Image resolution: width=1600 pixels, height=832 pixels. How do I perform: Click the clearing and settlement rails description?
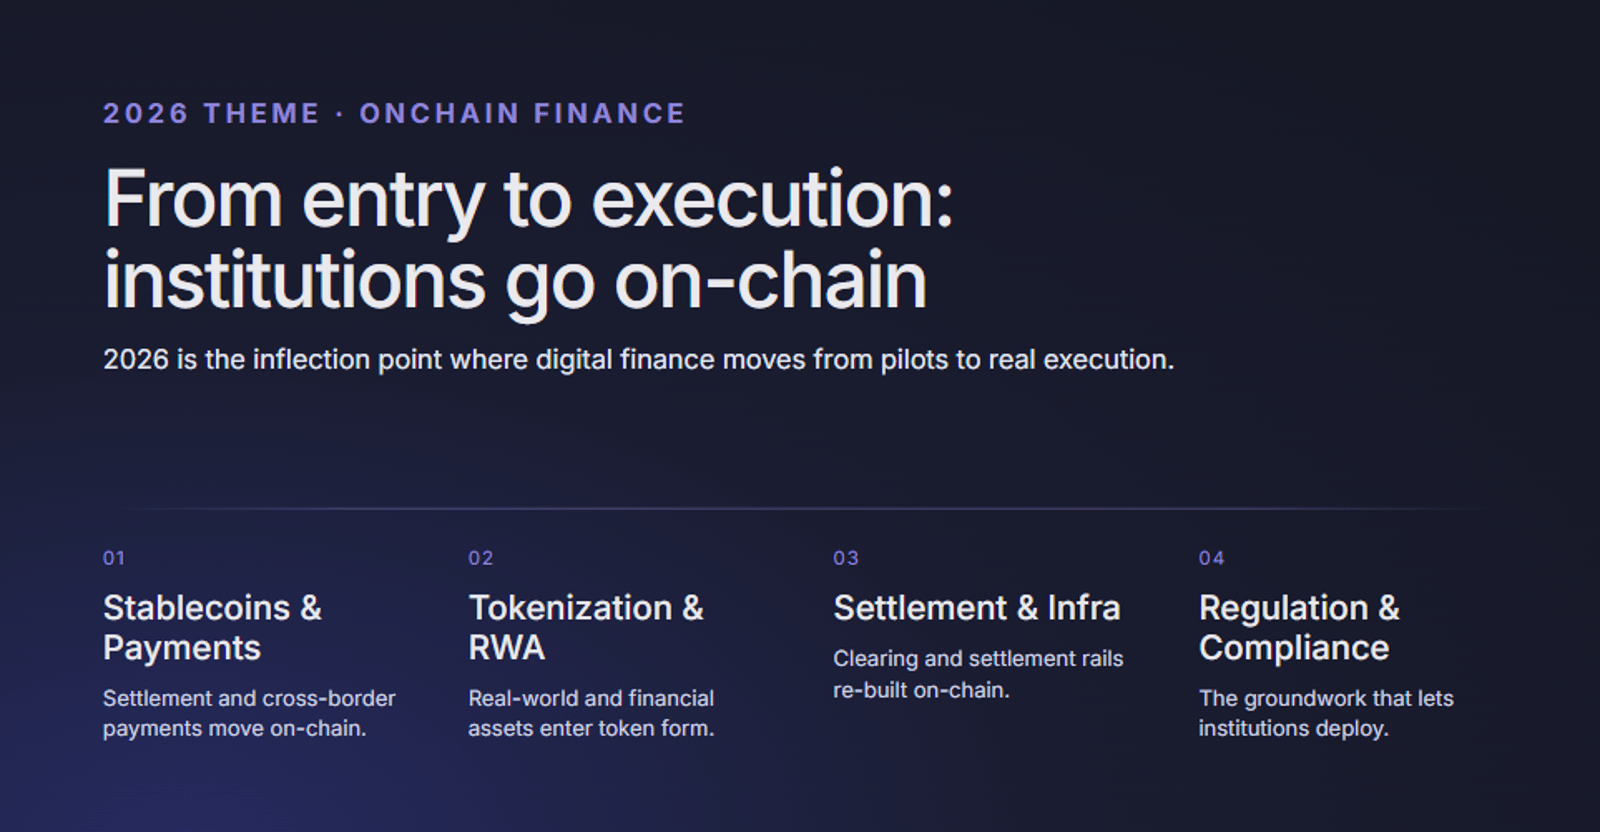(978, 674)
